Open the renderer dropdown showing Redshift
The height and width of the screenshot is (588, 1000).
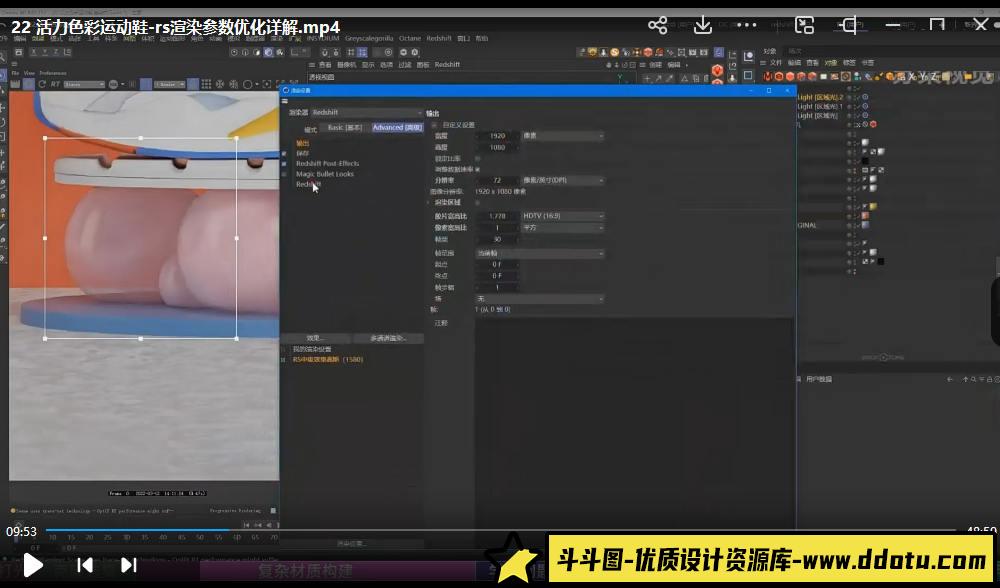click(x=367, y=112)
